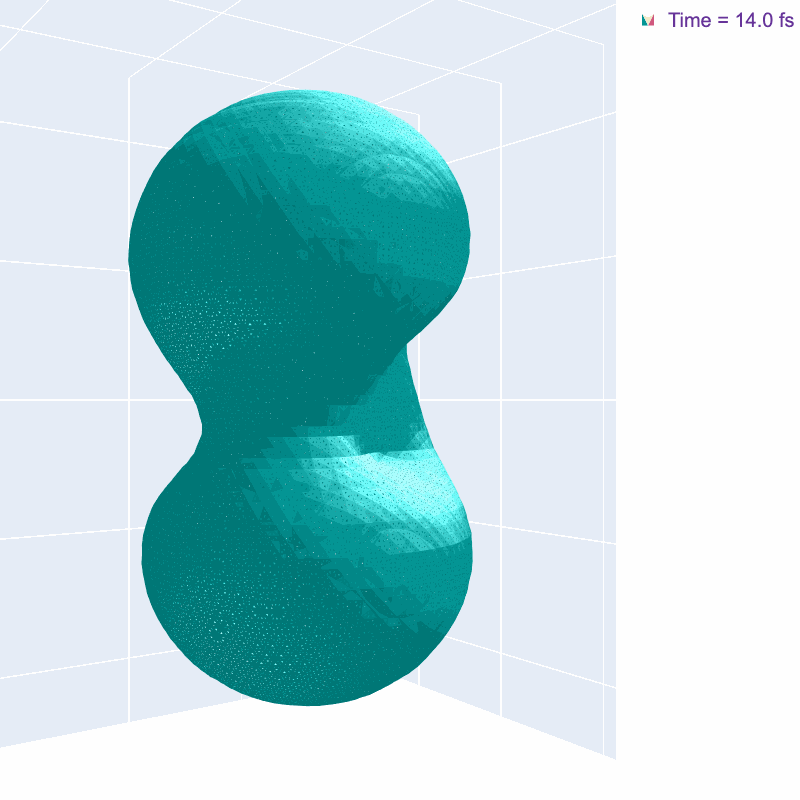800x800 pixels.
Task: Click the legend color icon beside Time label
Action: (648, 20)
